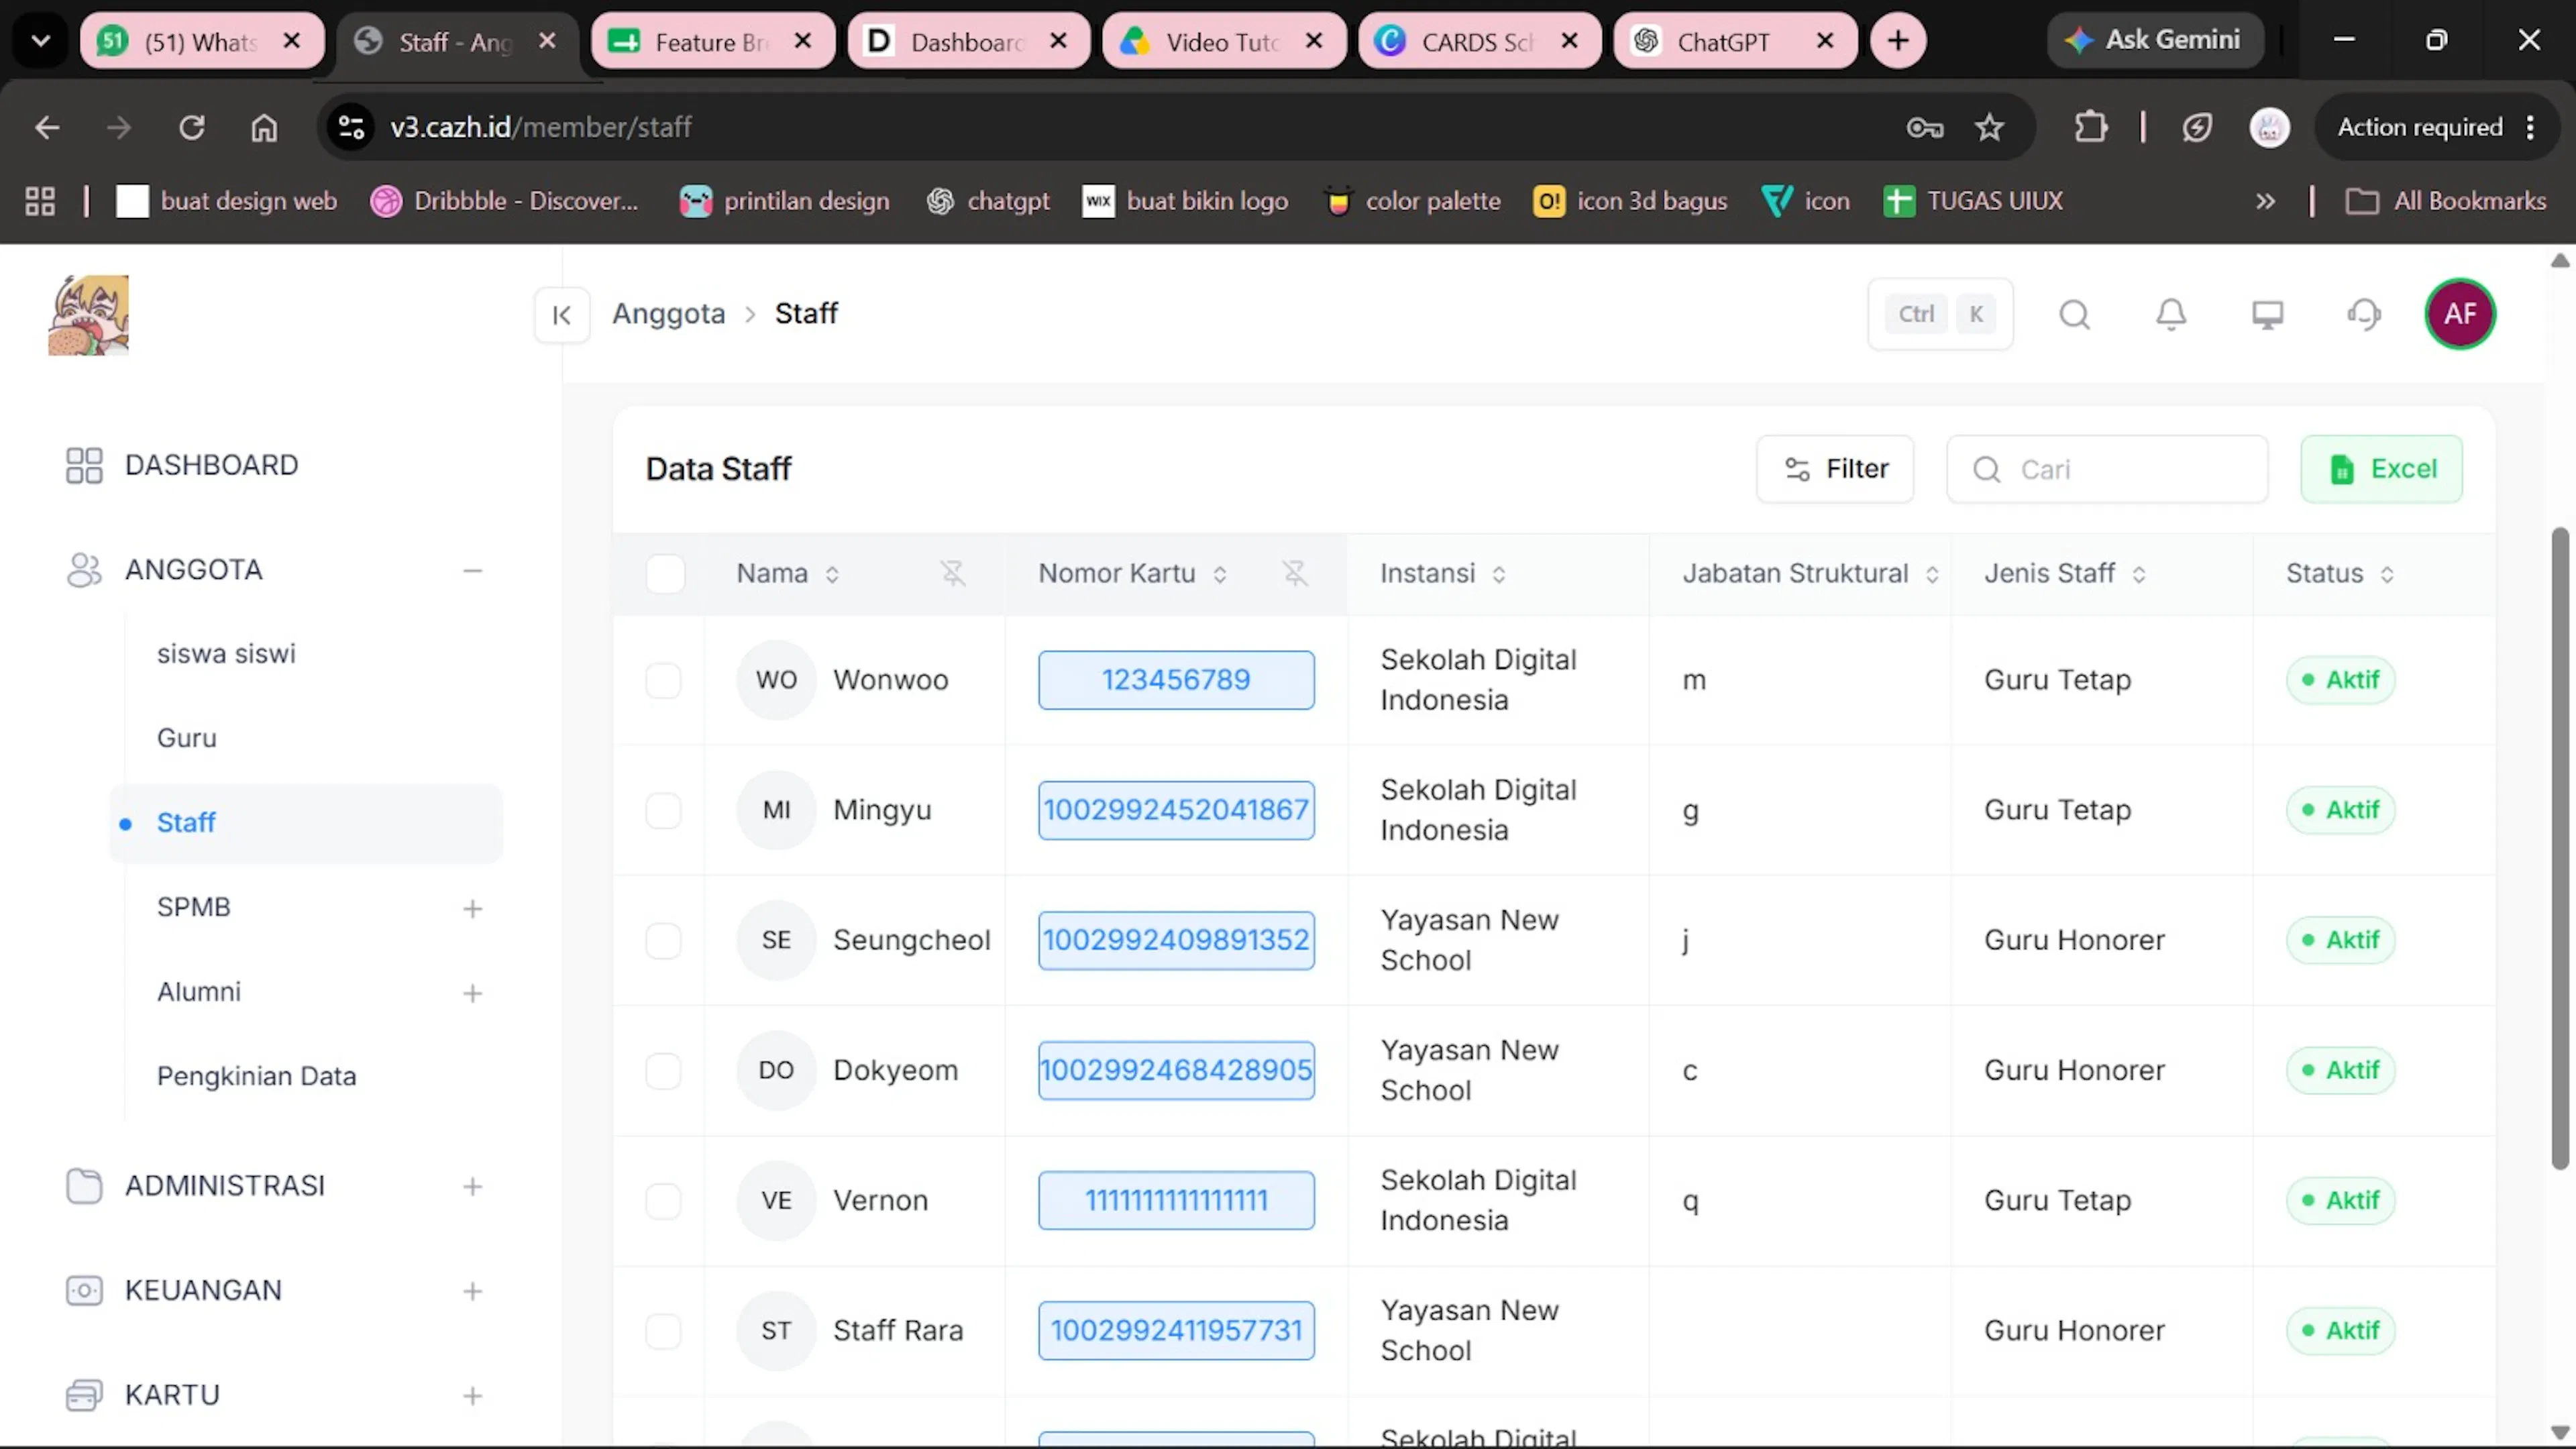This screenshot has width=2576, height=1449.
Task: Open a new browser tab
Action: point(1898,41)
